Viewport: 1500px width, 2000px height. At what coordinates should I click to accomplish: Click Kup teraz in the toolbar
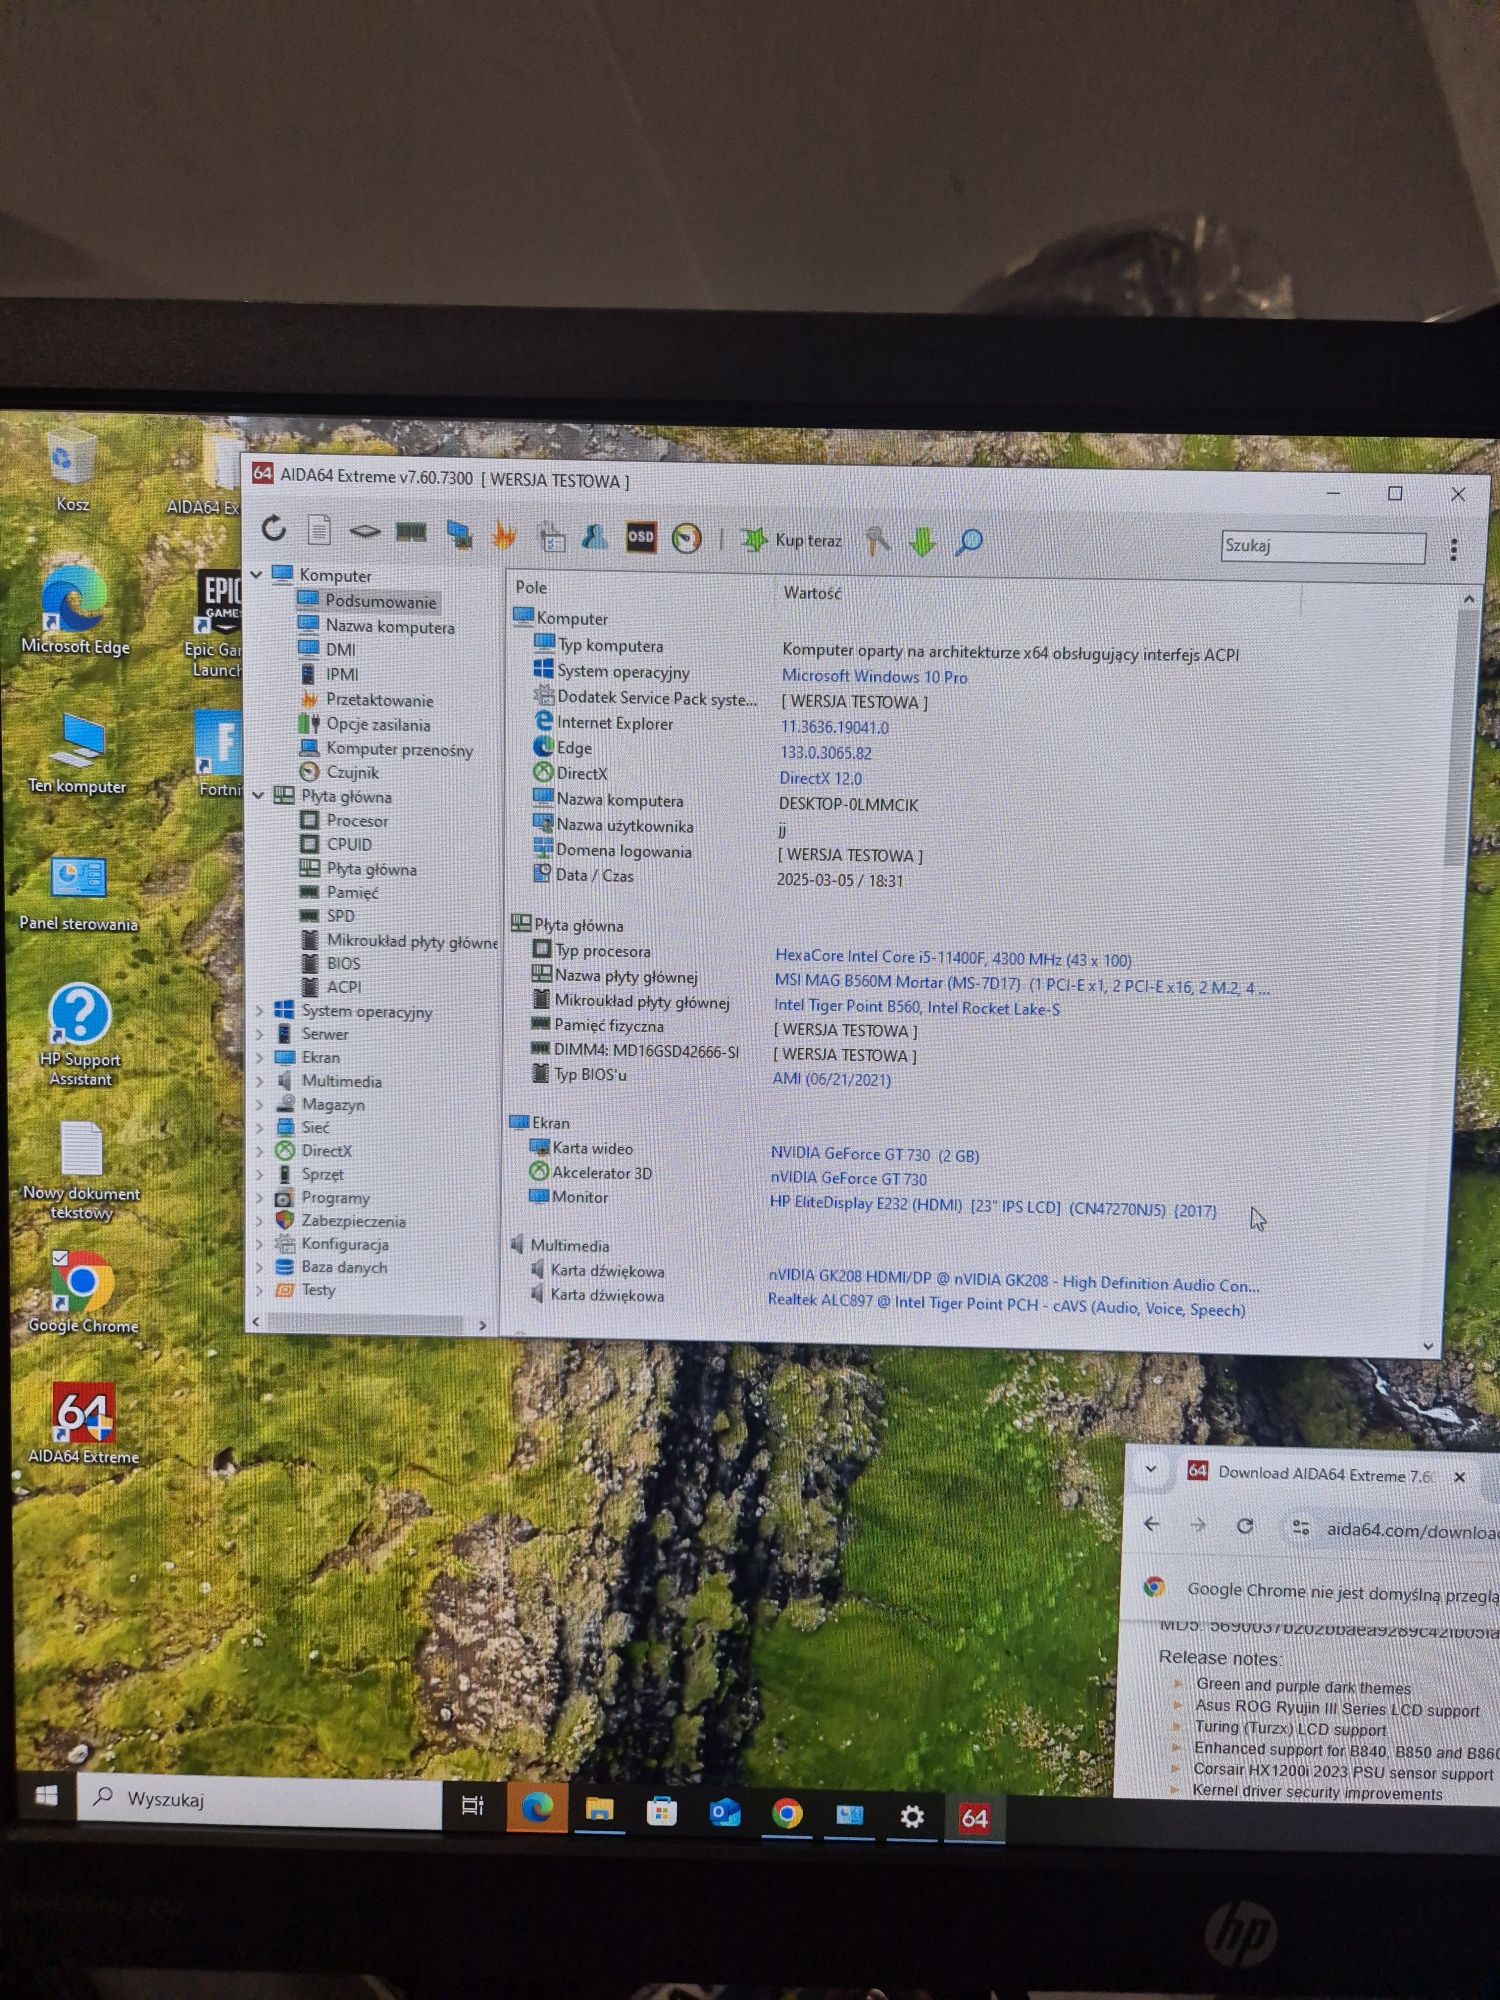coord(792,540)
